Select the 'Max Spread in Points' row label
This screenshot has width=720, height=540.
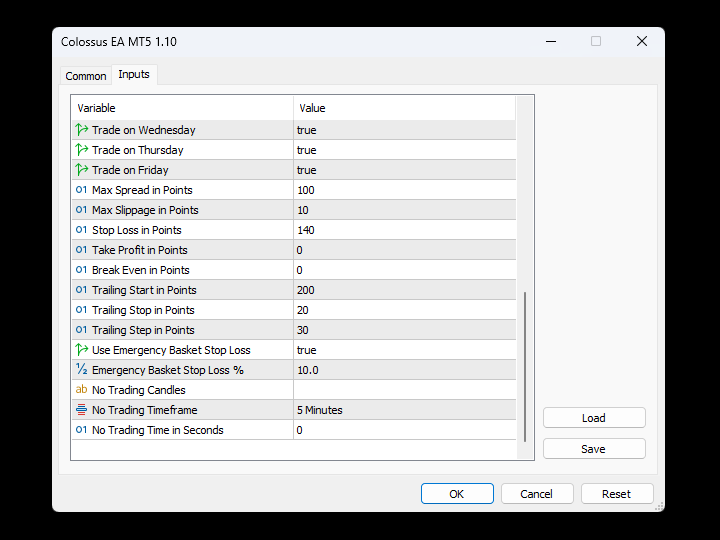142,190
